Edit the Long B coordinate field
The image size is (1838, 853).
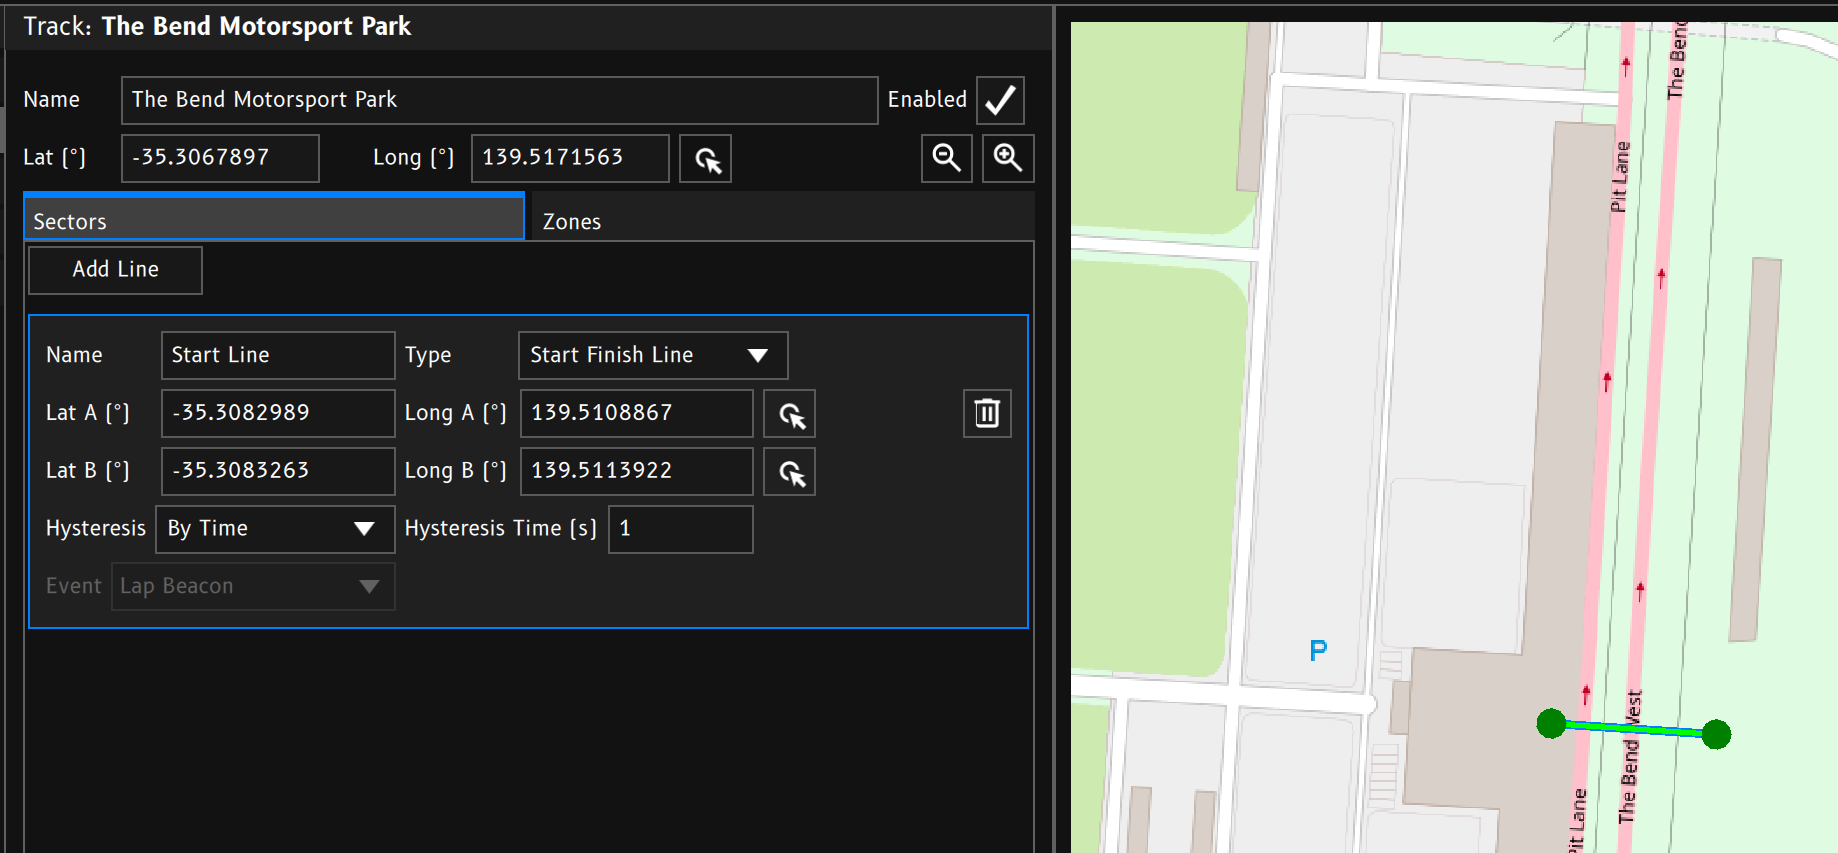coord(636,471)
